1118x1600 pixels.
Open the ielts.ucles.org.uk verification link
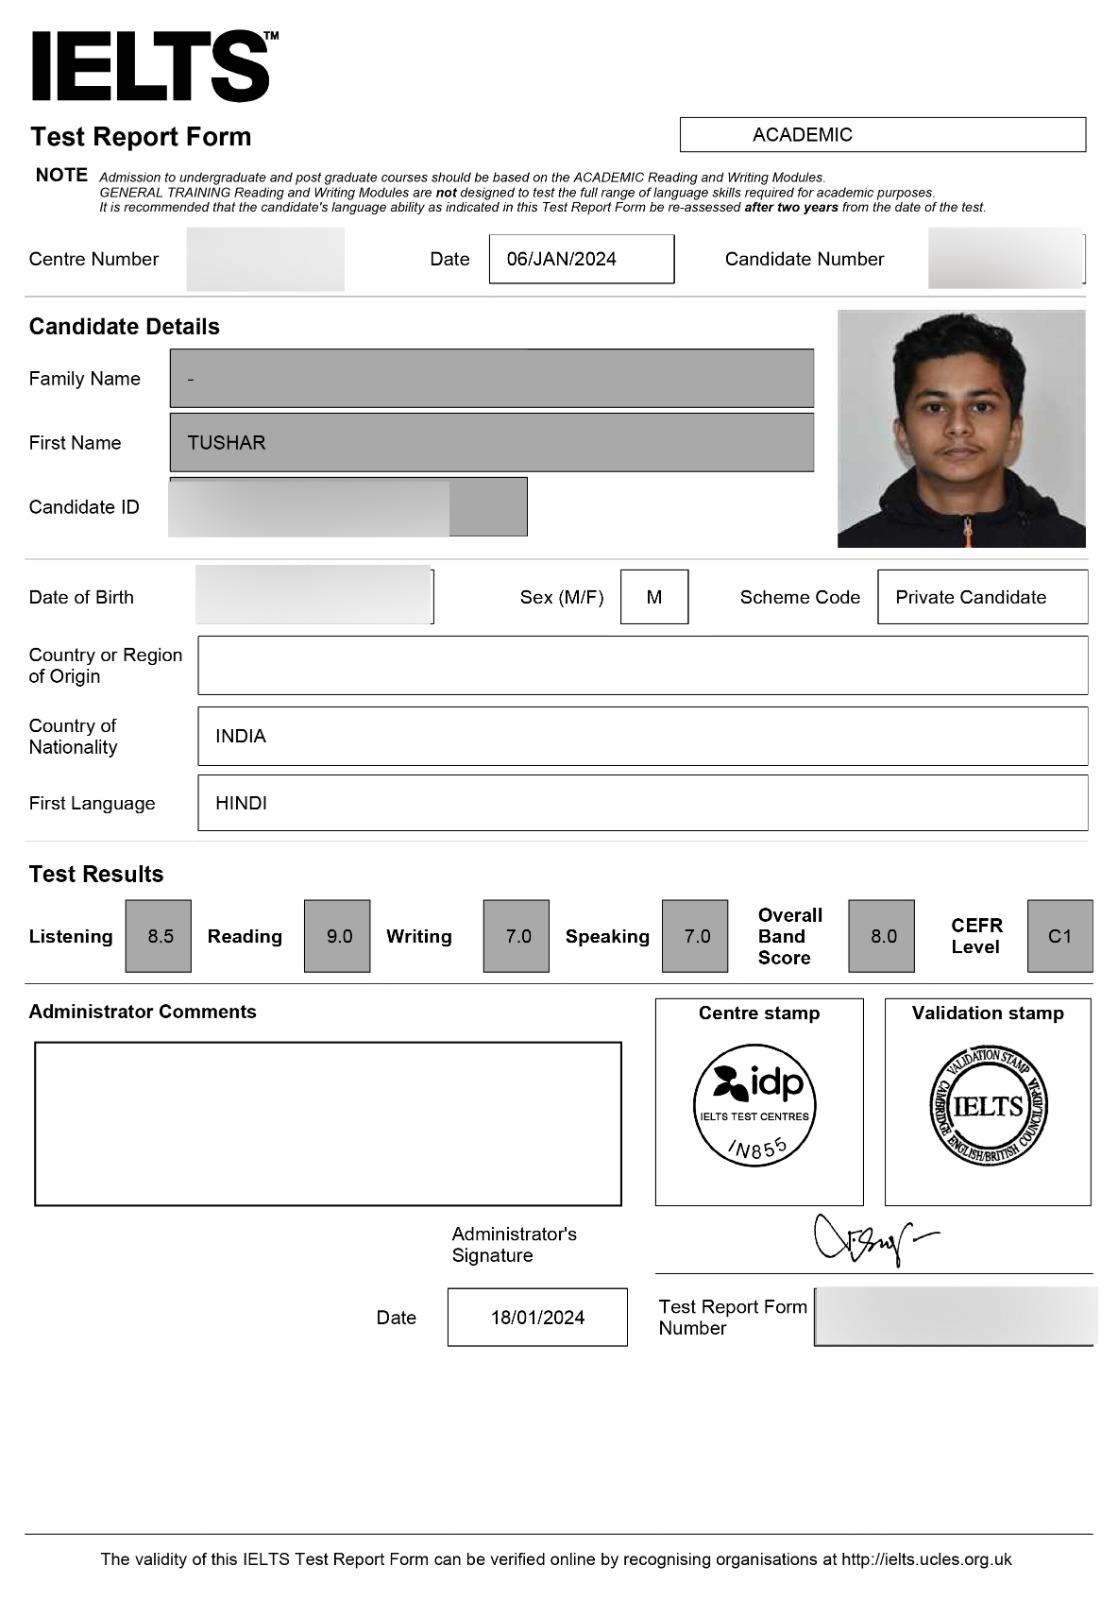pos(926,1559)
